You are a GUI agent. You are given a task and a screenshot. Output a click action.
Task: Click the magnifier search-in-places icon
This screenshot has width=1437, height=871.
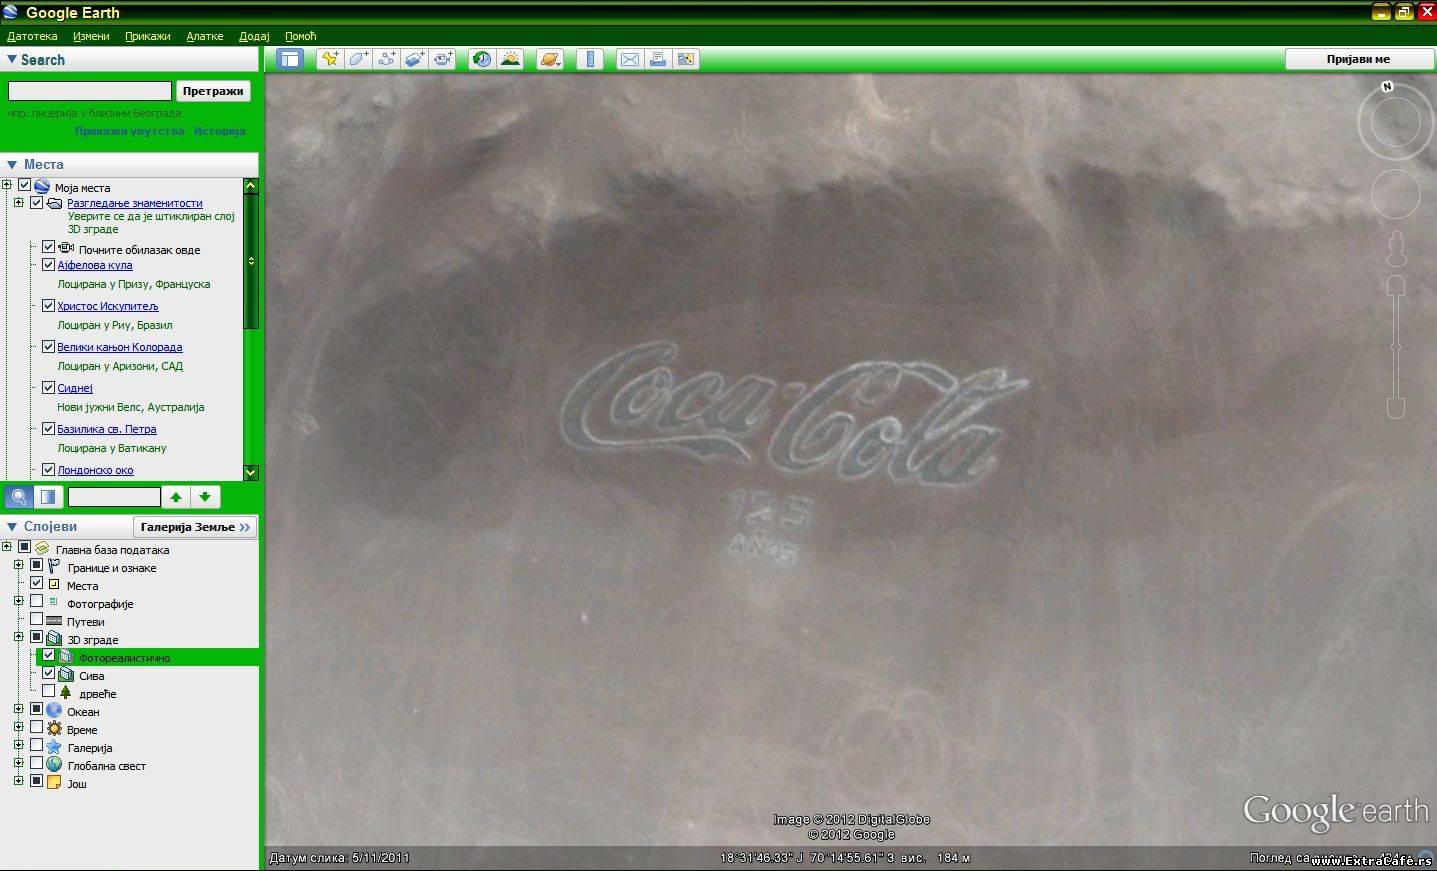tap(19, 497)
